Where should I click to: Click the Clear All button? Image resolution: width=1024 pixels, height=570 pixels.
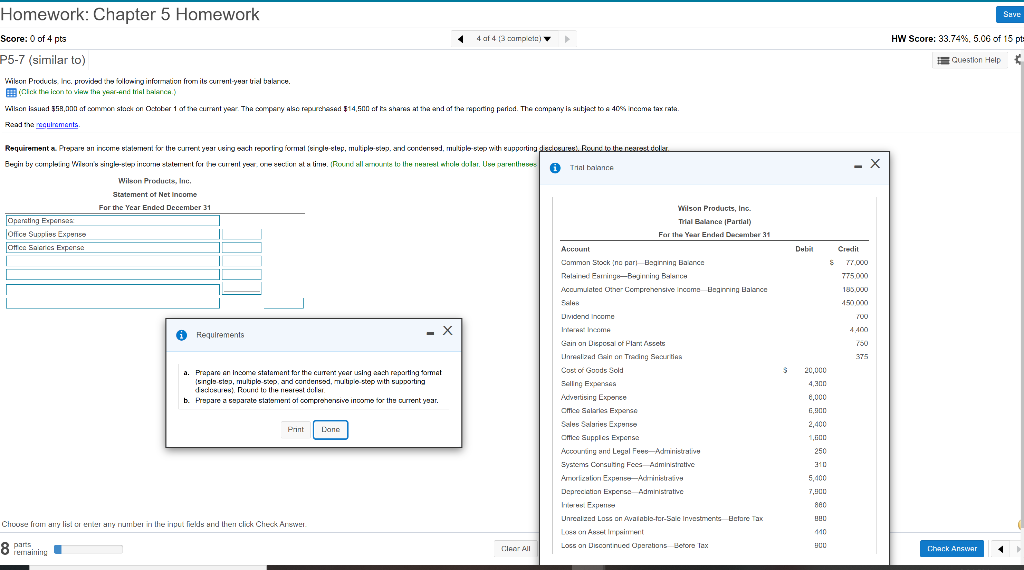click(x=516, y=548)
